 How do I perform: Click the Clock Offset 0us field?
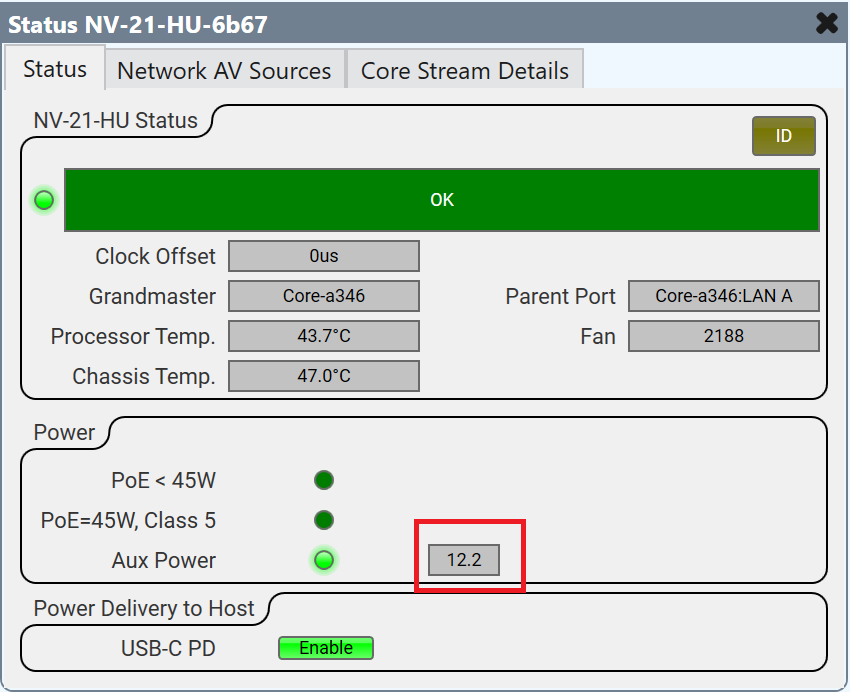click(x=323, y=256)
